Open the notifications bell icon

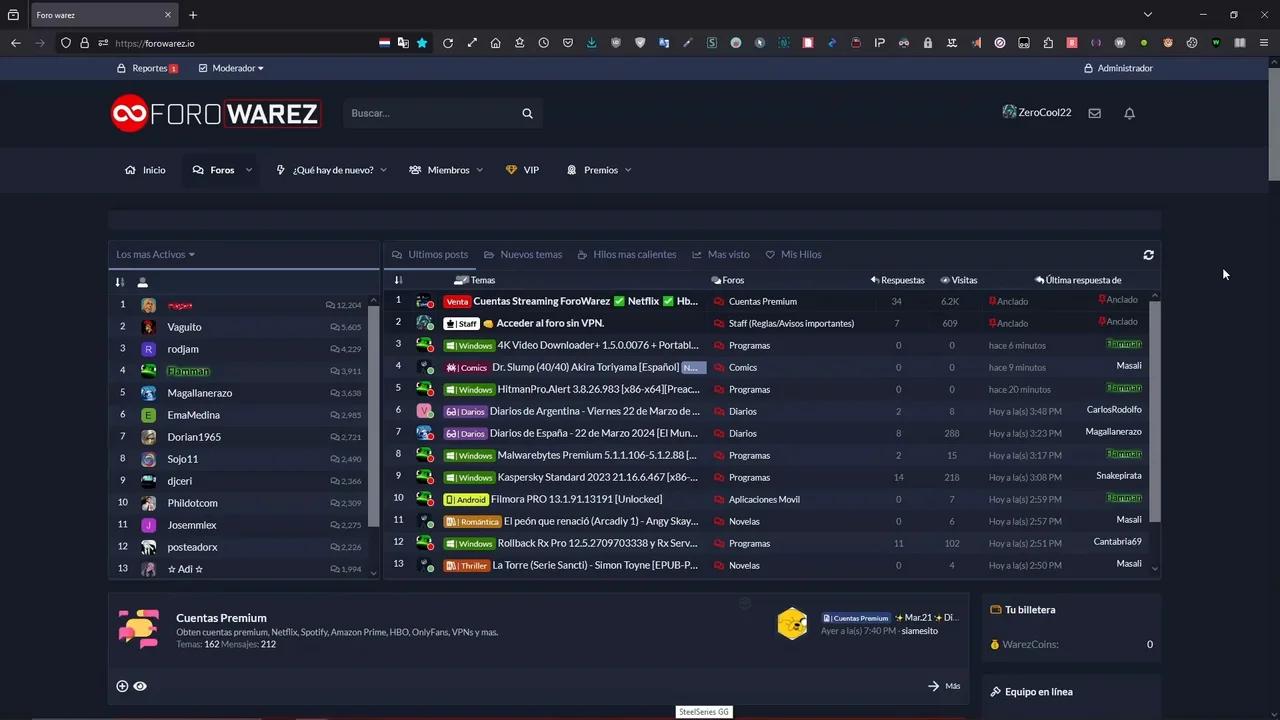1129,113
